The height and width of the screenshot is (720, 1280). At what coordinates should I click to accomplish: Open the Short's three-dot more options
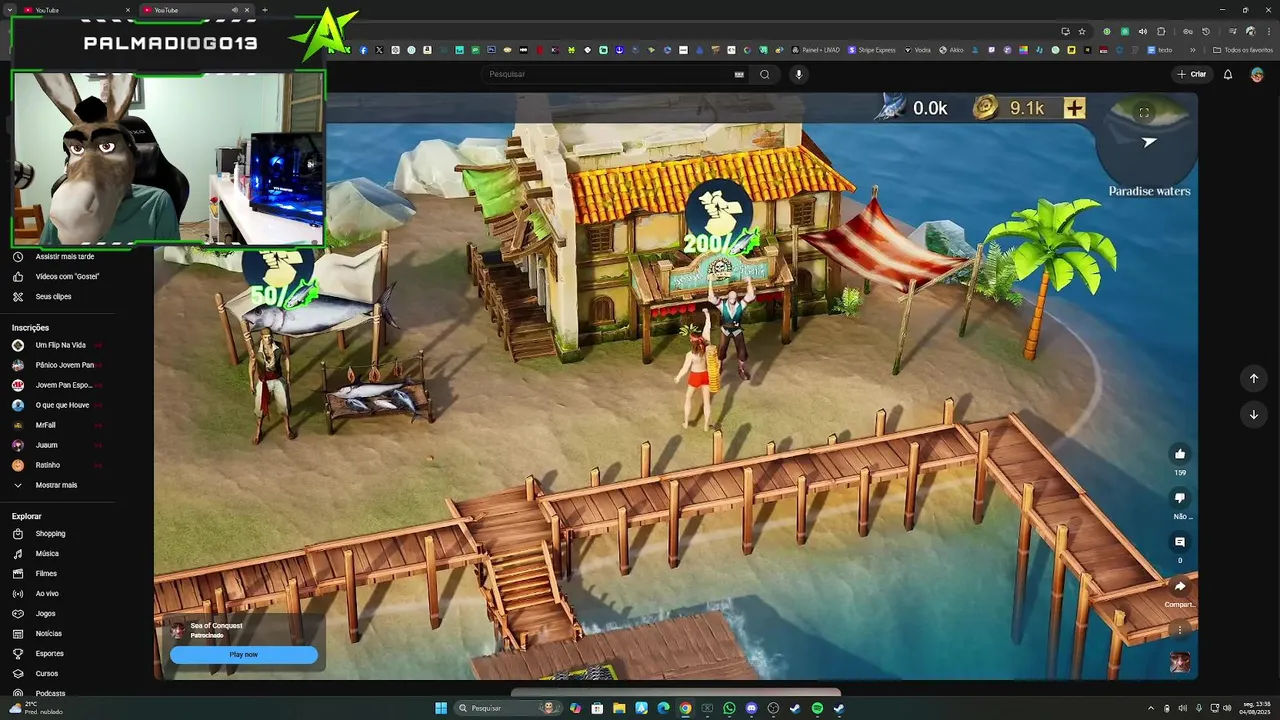[1180, 630]
